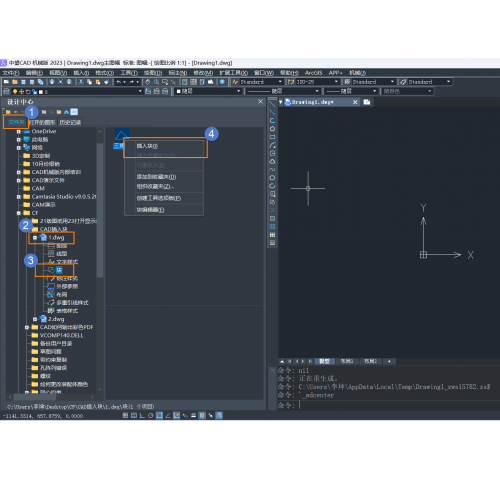Switch to the 布局1 layout tab

[347, 361]
